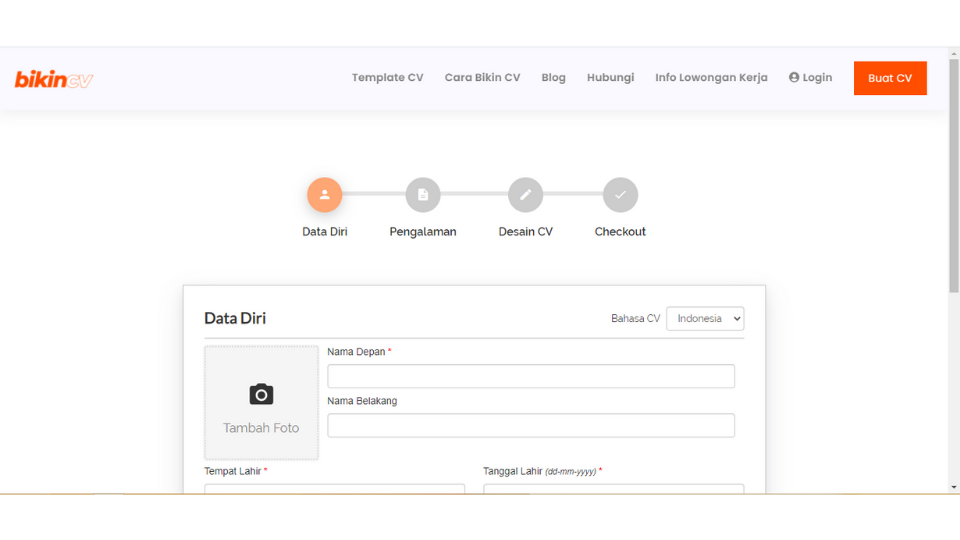Focus the Nama Belakang text field

click(x=530, y=425)
